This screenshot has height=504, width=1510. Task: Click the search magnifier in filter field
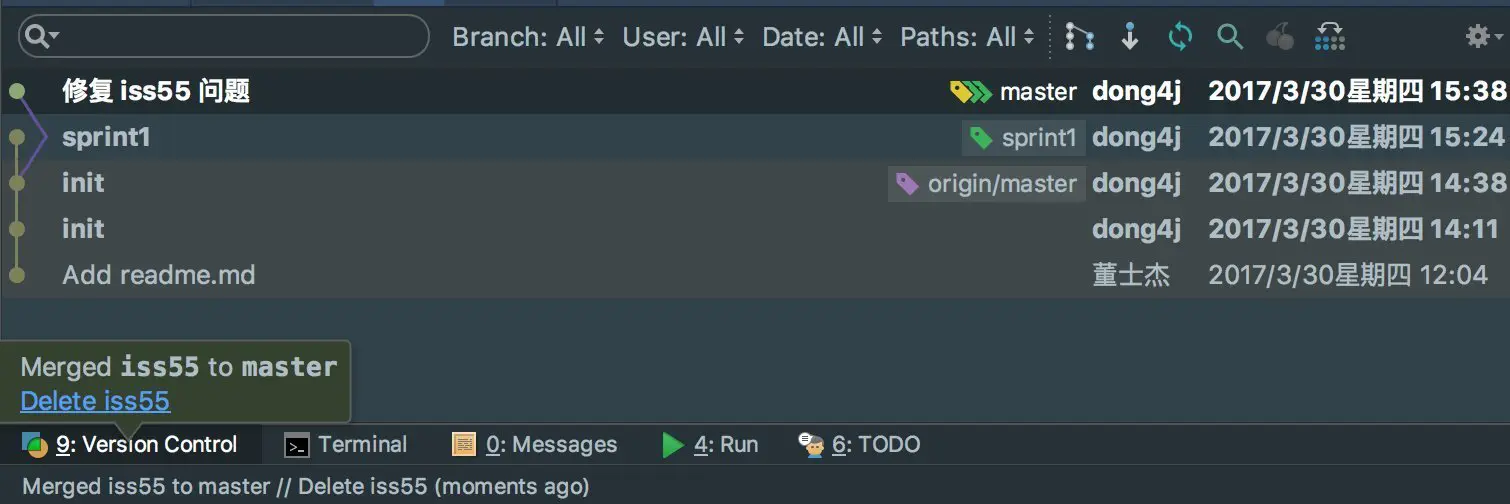point(41,37)
